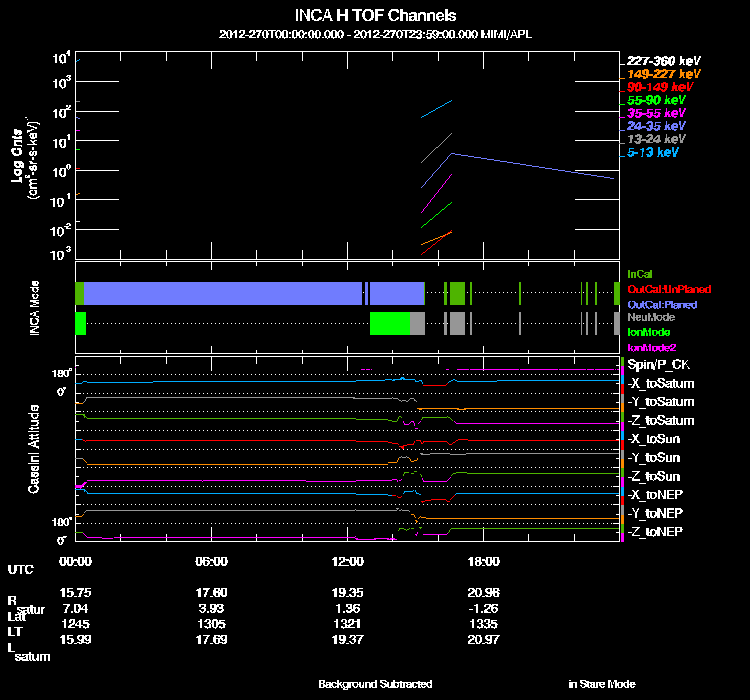Select the 149-227 keV legend entry
The width and height of the screenshot is (750, 700).
coord(663,74)
